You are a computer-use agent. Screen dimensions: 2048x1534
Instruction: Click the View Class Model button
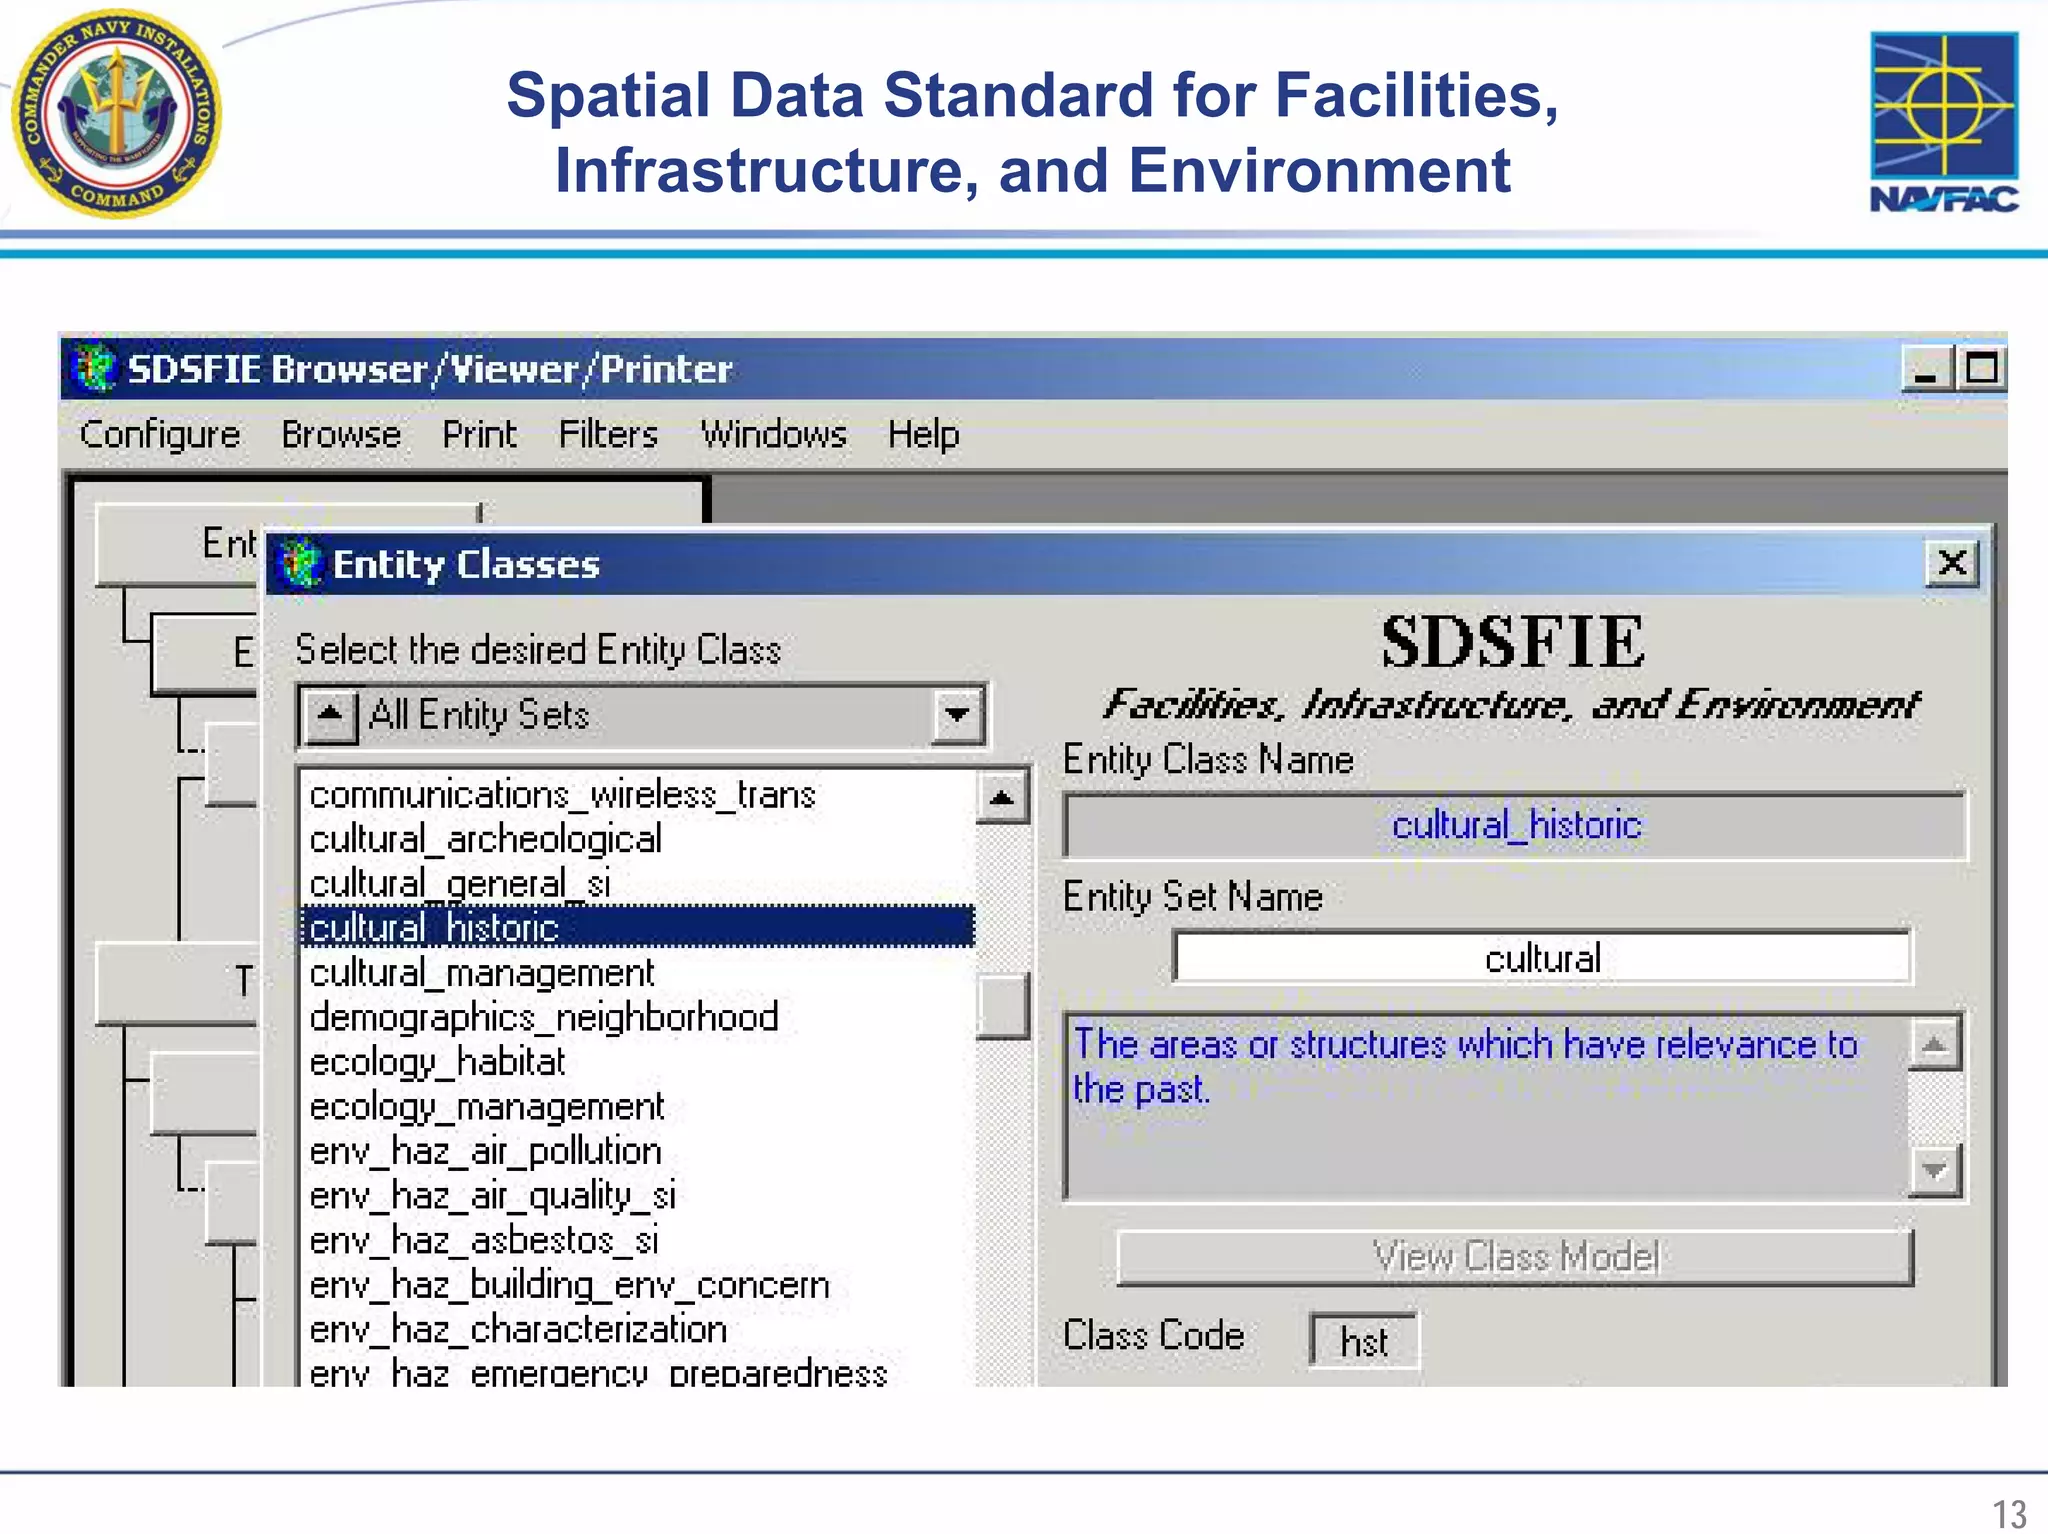[1514, 1257]
